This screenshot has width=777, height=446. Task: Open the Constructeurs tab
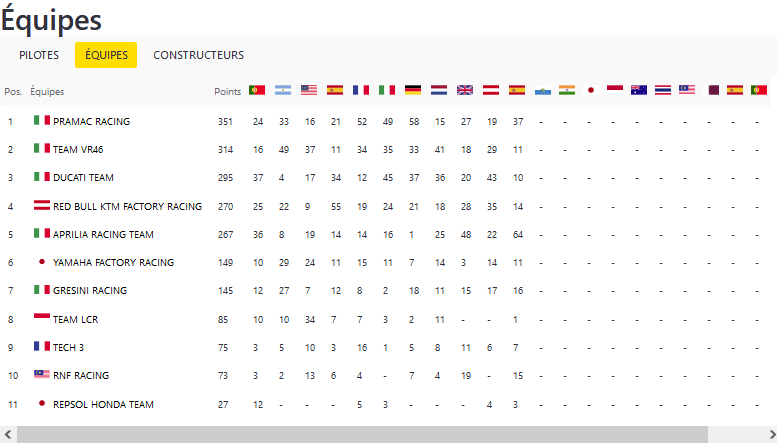tap(198, 55)
